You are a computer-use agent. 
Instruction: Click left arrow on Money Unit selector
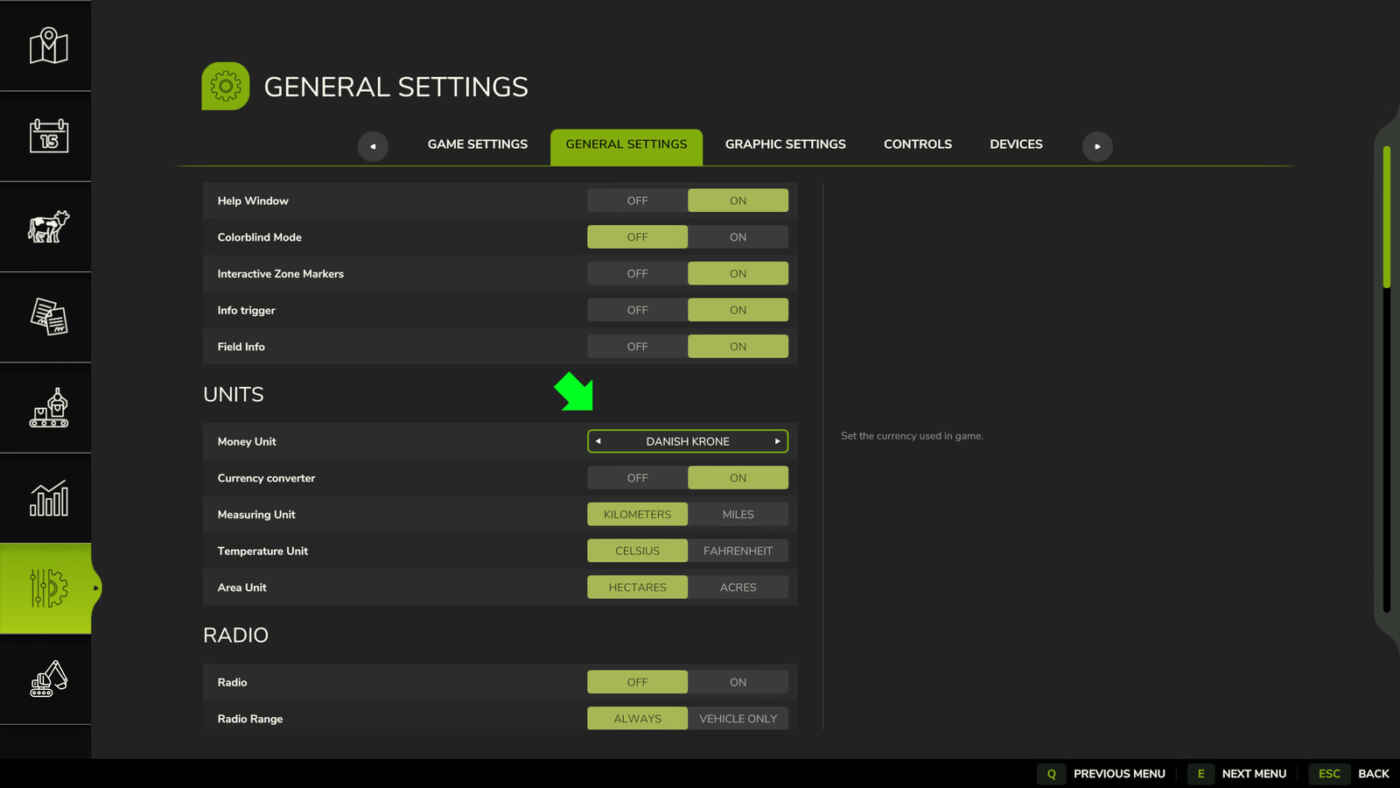(x=598, y=441)
